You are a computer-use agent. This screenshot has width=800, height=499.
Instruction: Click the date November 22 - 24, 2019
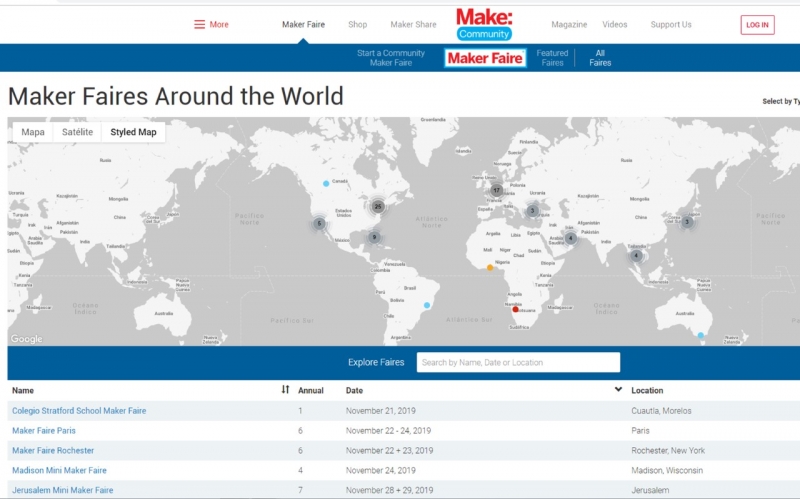(388, 431)
